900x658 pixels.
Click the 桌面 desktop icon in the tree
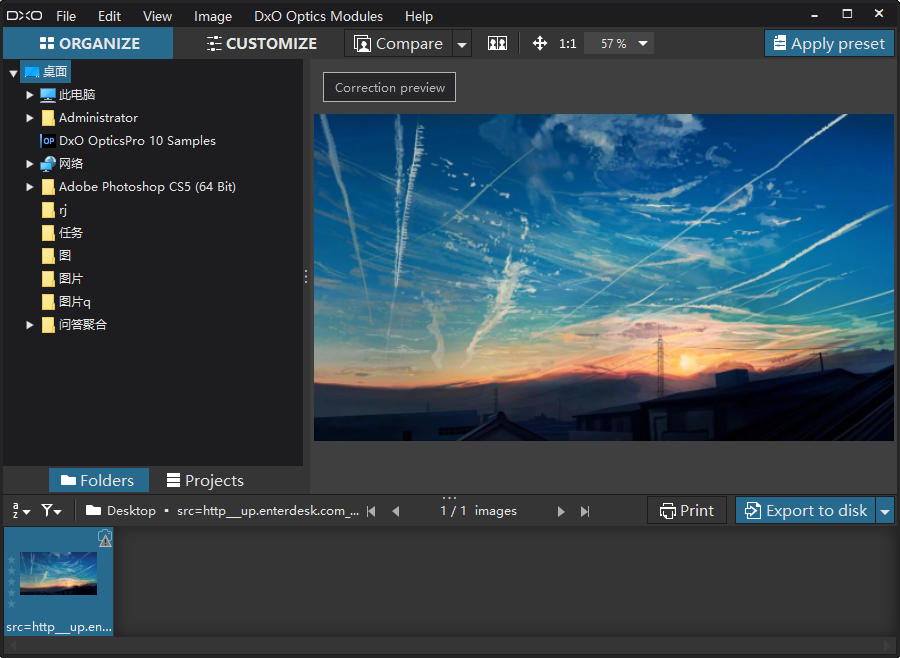[x=32, y=72]
